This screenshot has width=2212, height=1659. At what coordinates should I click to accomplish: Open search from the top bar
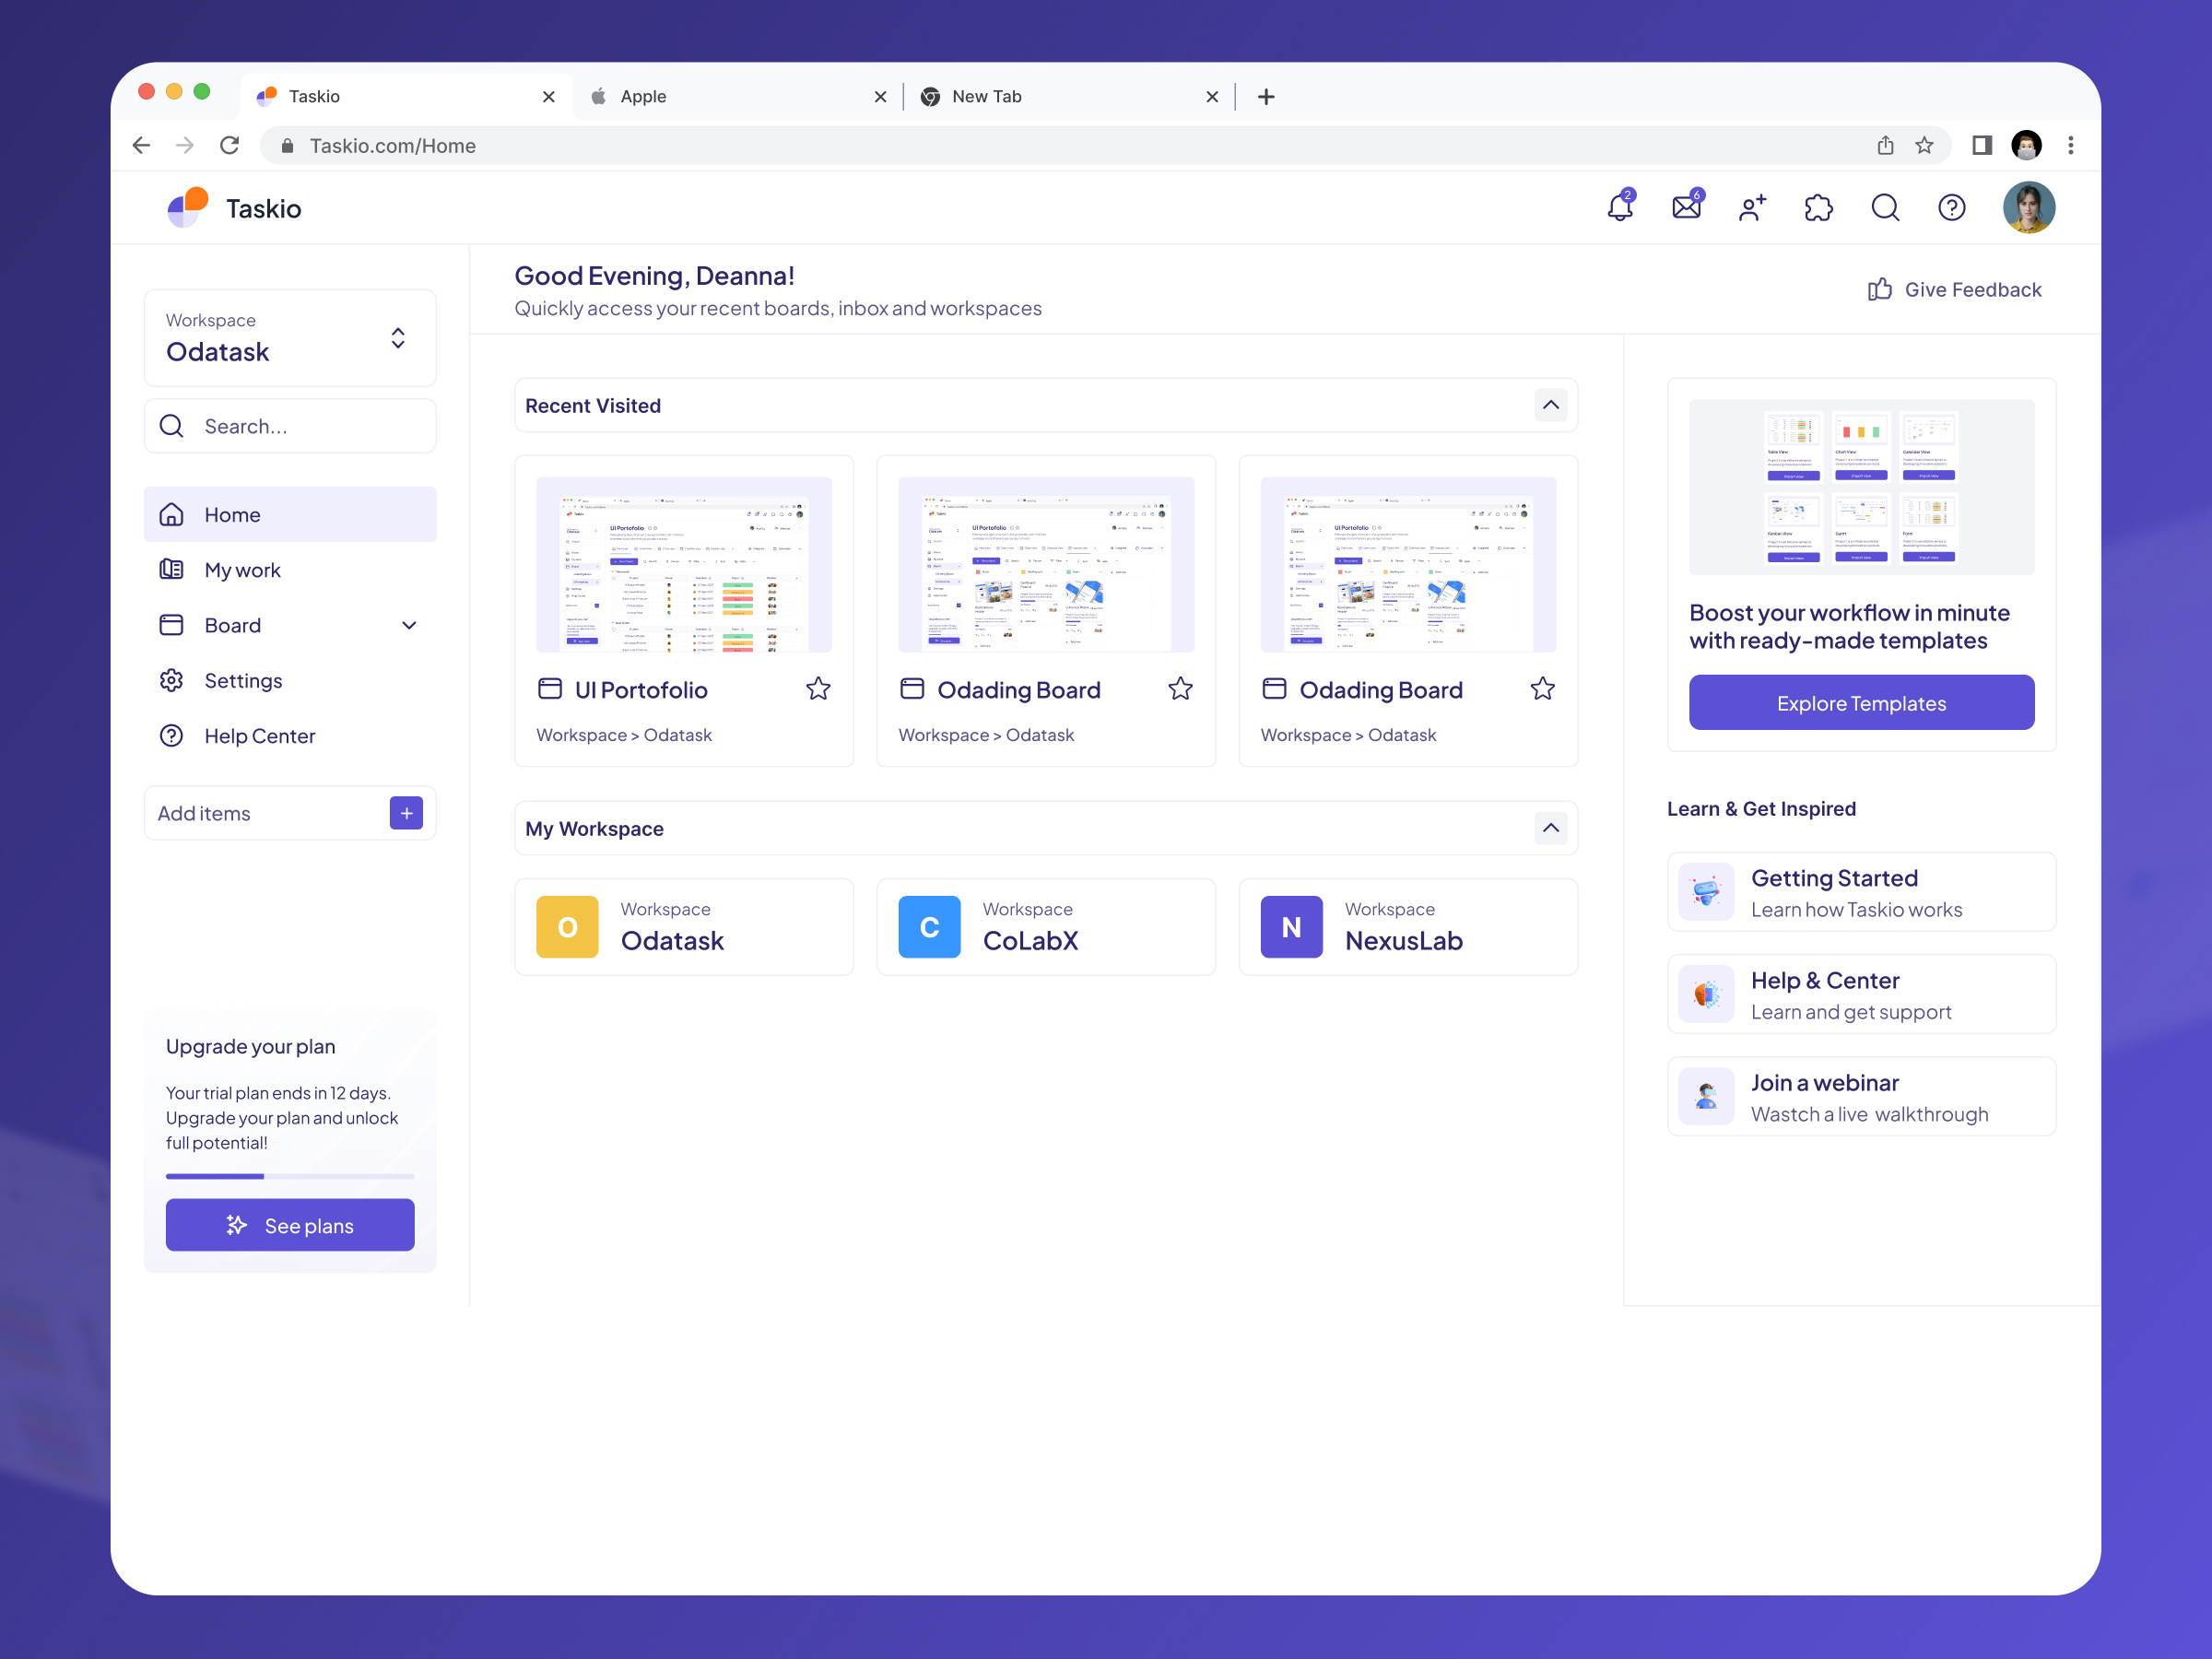click(1885, 207)
